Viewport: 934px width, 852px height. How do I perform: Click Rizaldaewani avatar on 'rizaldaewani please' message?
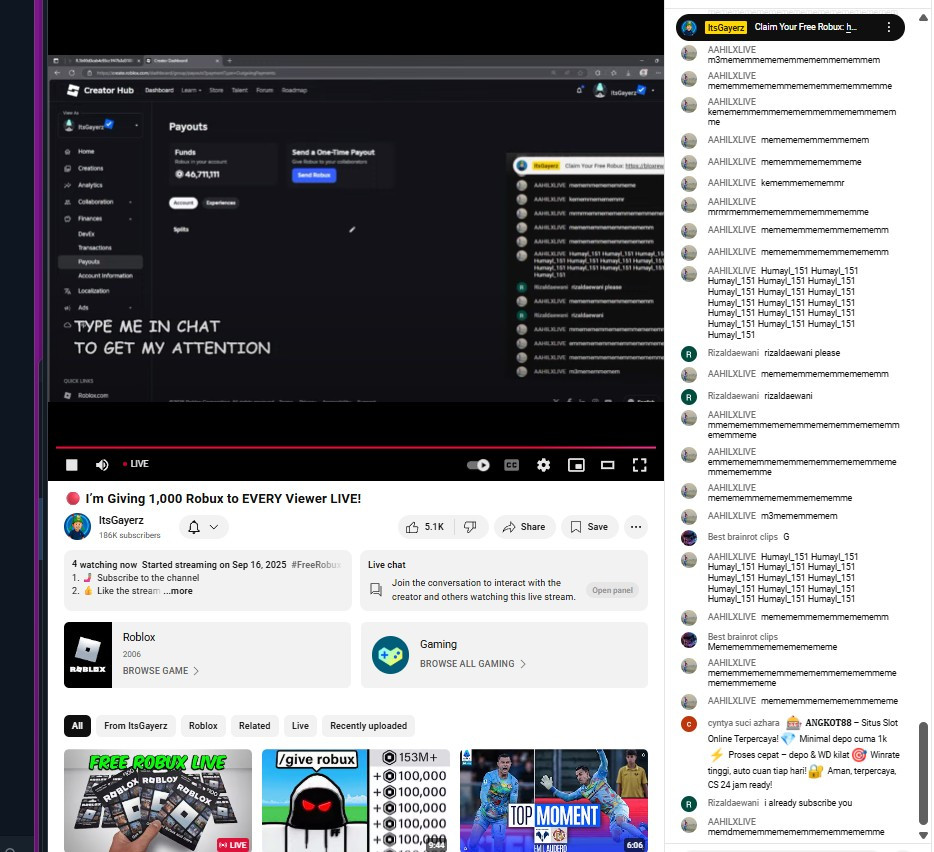[689, 354]
